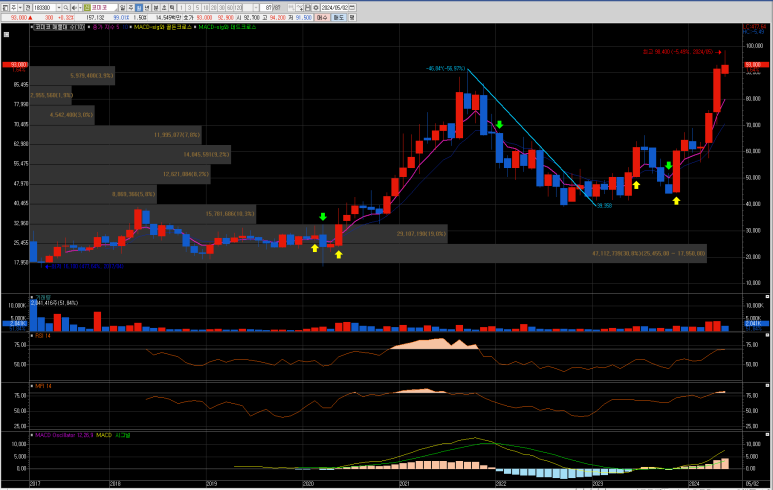Click the volume bar 47,112,739(30.8%)

point(368,253)
